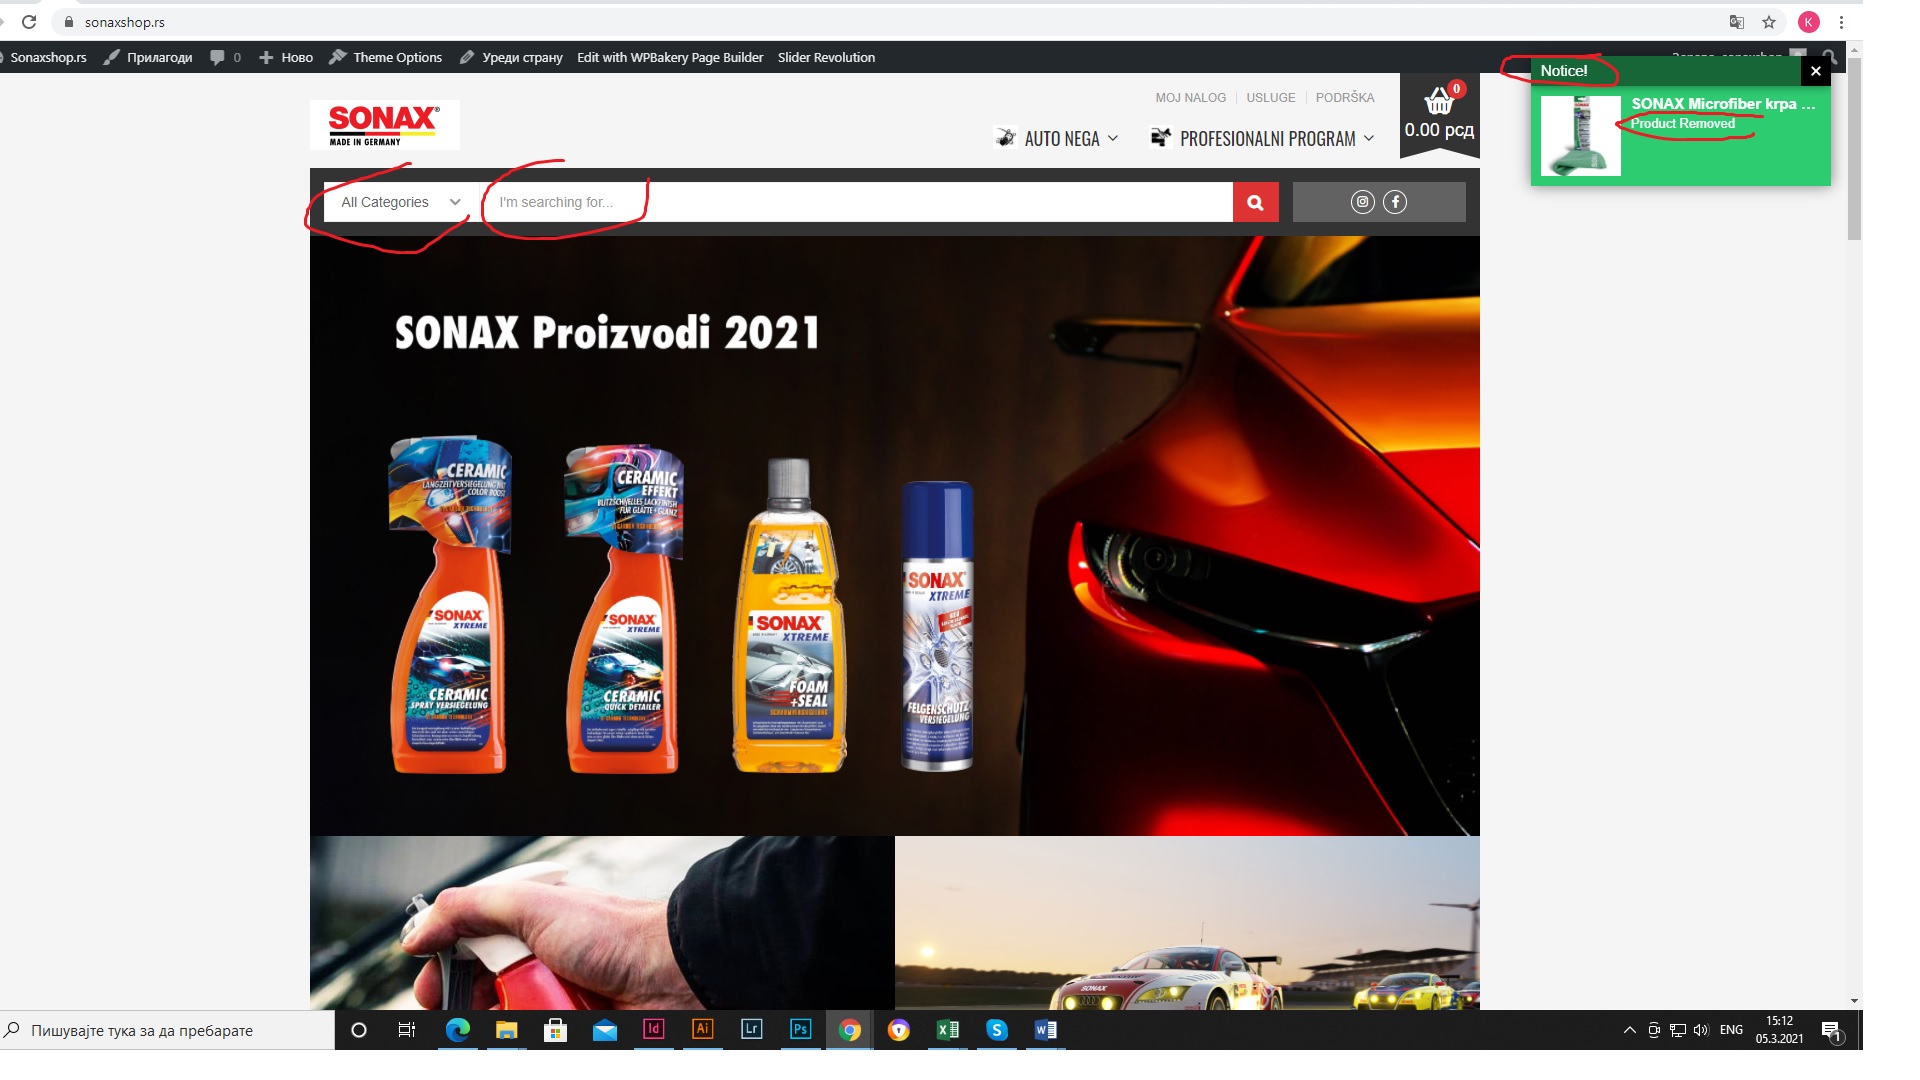This screenshot has width=1920, height=1080.
Task: Click the MOJ NALOG link
Action: click(x=1190, y=98)
